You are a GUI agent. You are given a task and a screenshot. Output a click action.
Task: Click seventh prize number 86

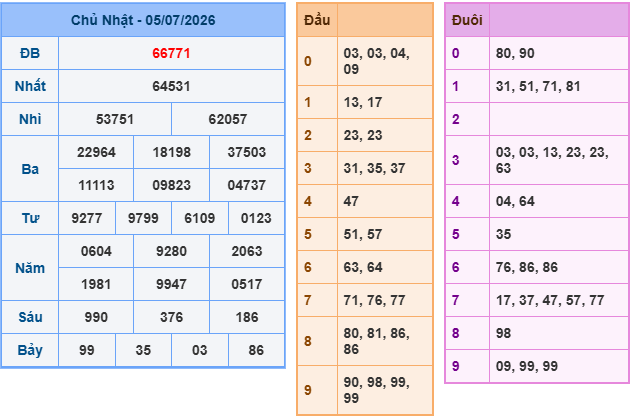(x=256, y=350)
